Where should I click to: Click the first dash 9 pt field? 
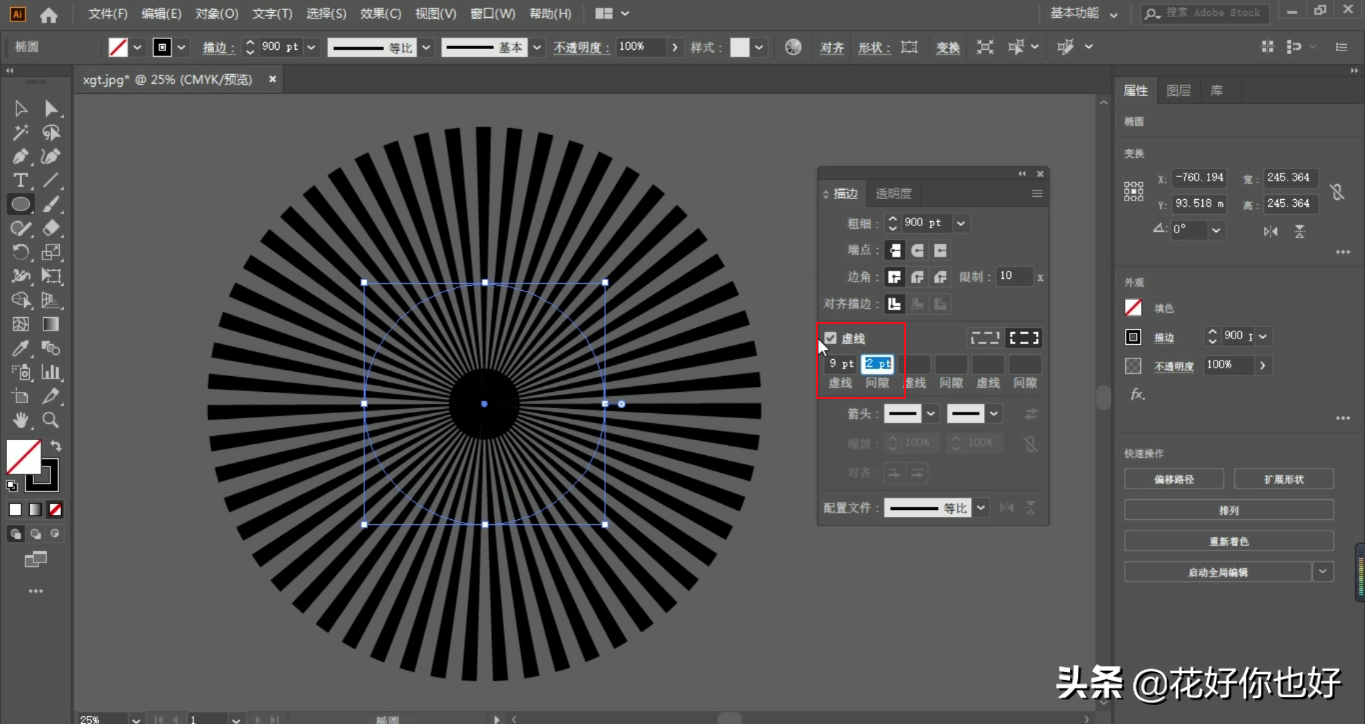841,364
